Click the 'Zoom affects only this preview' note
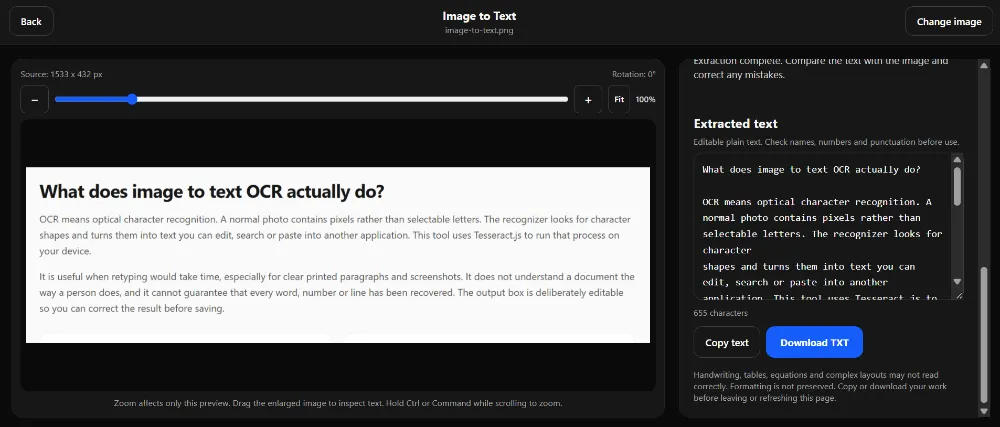The height and width of the screenshot is (427, 1000). click(x=338, y=403)
